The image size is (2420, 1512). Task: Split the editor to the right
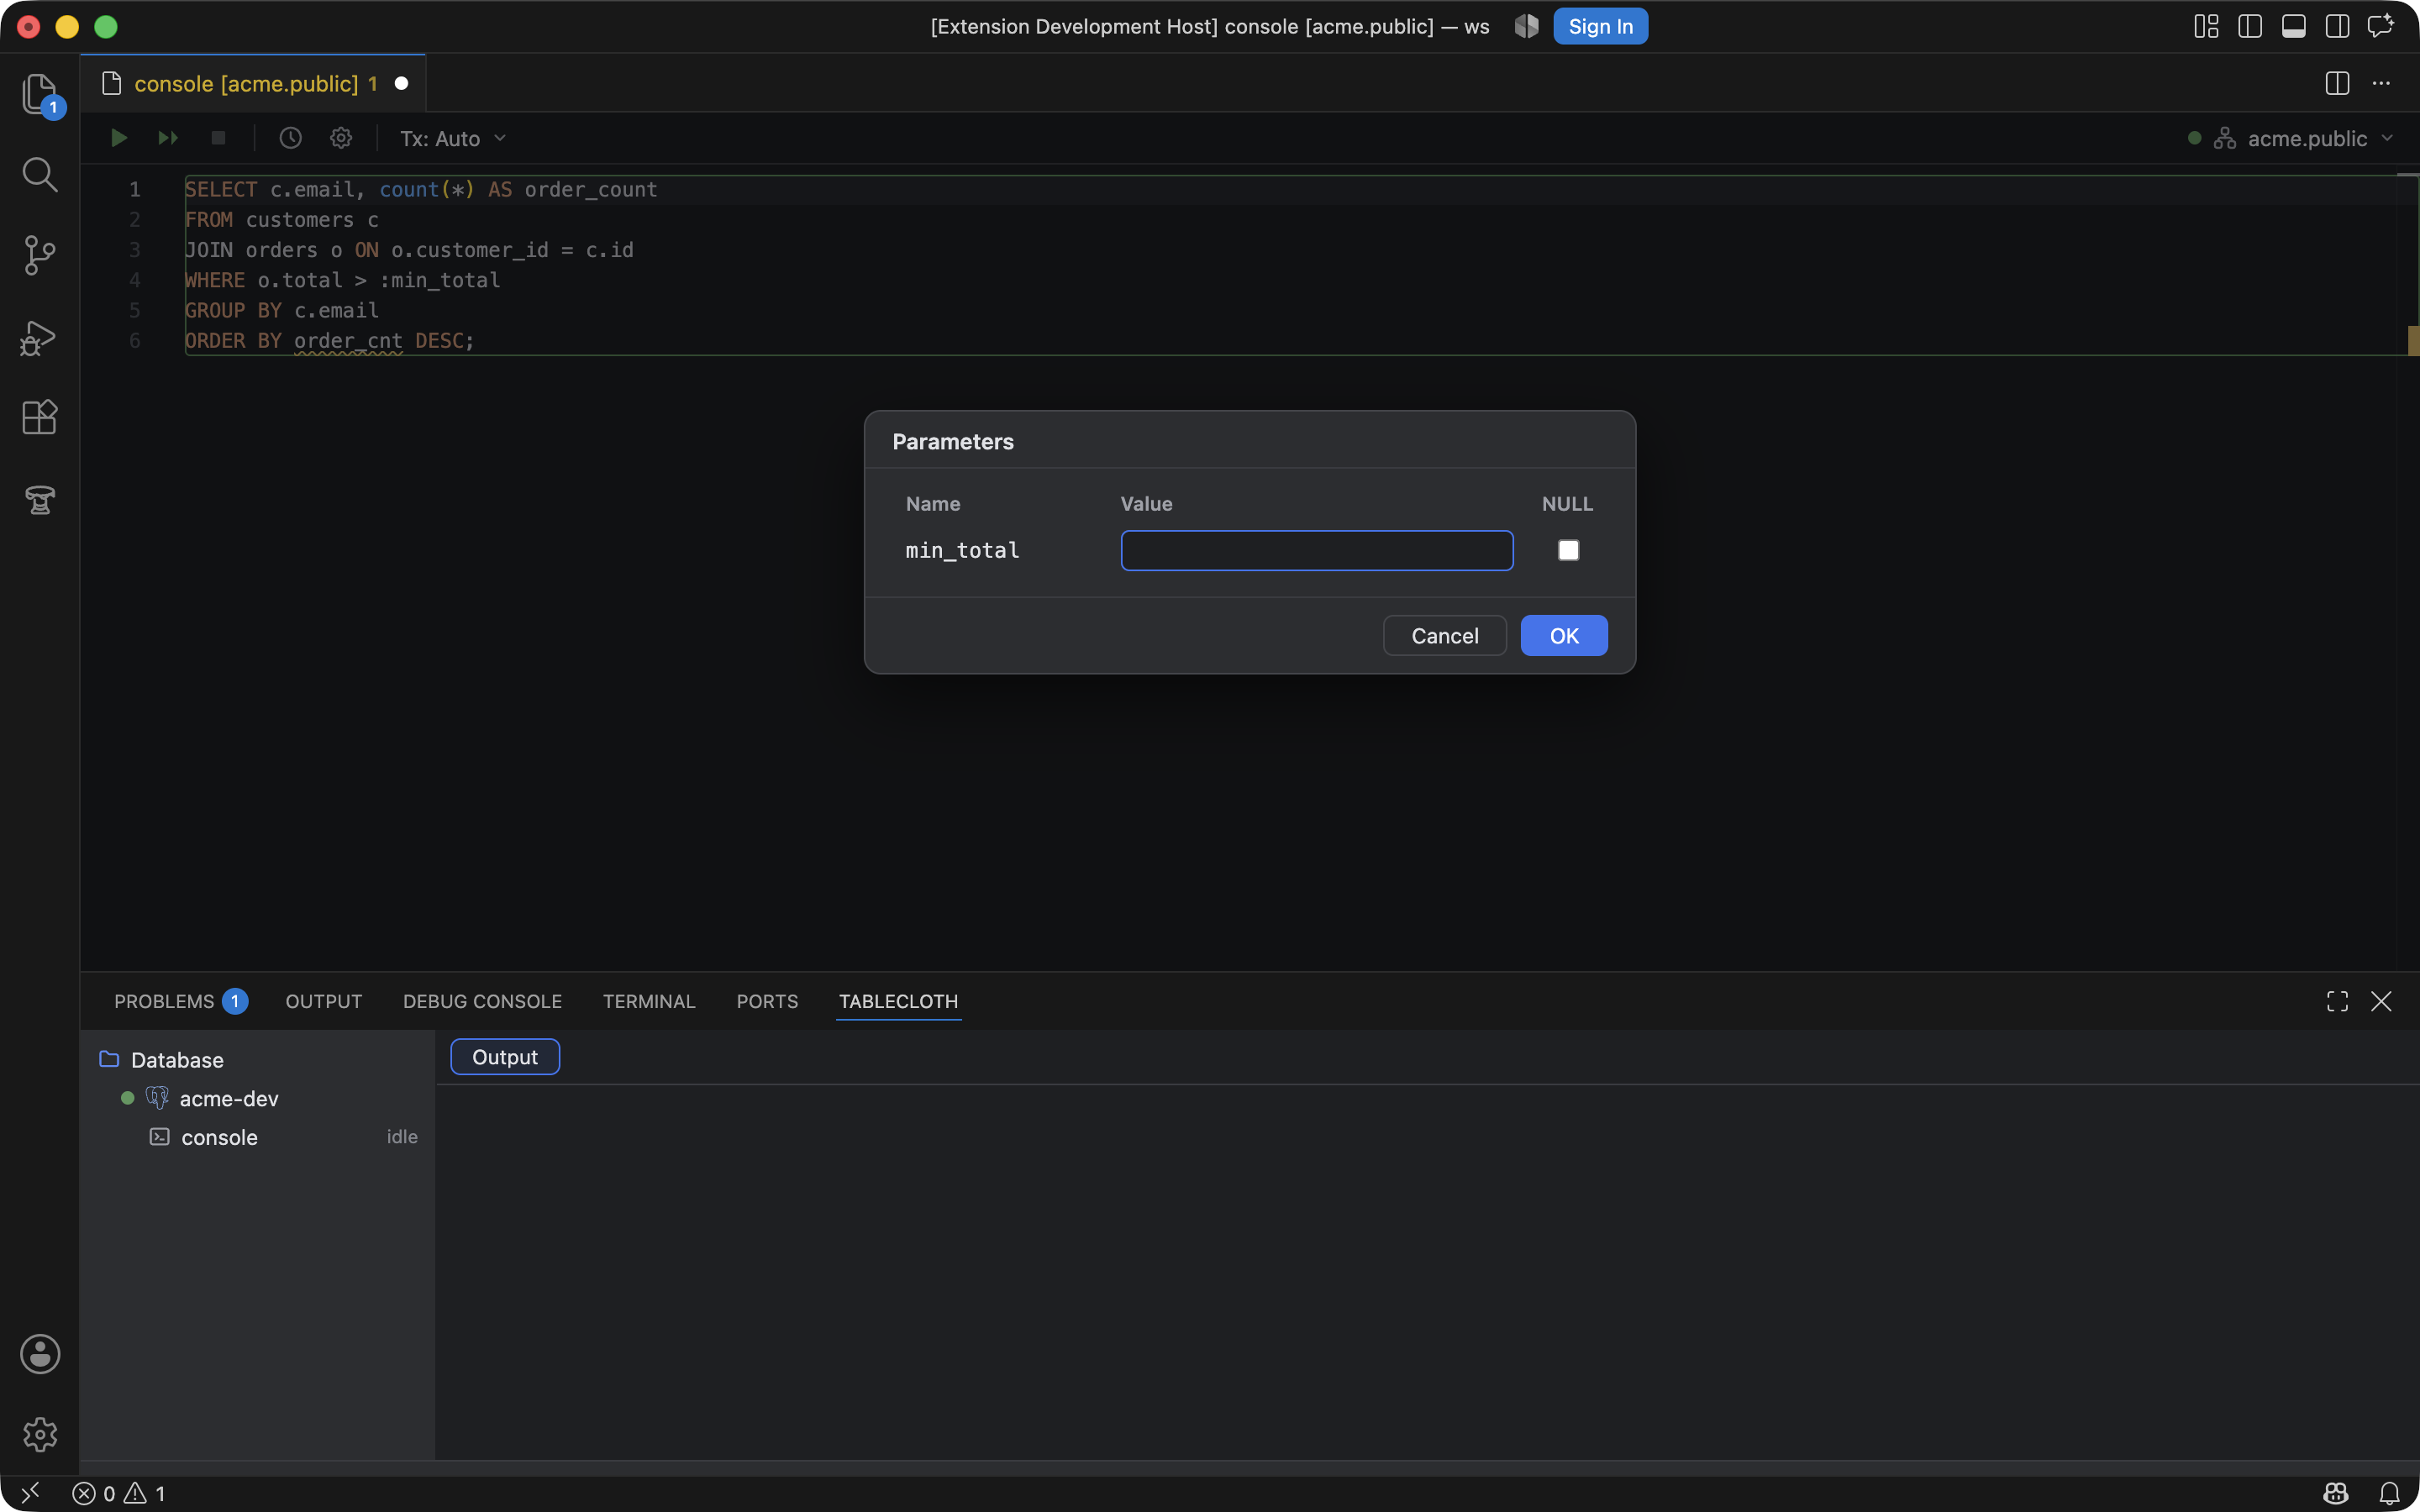(2337, 83)
